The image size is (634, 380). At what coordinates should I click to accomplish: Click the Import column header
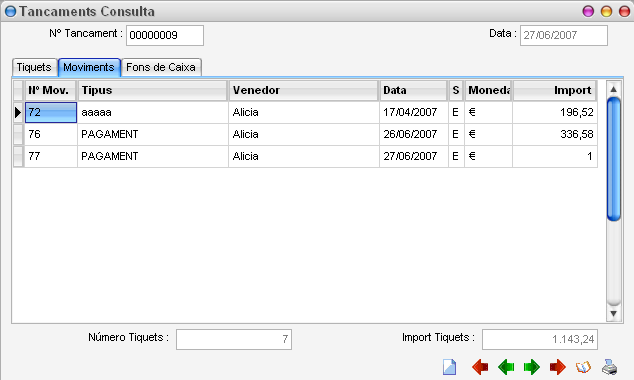point(555,90)
